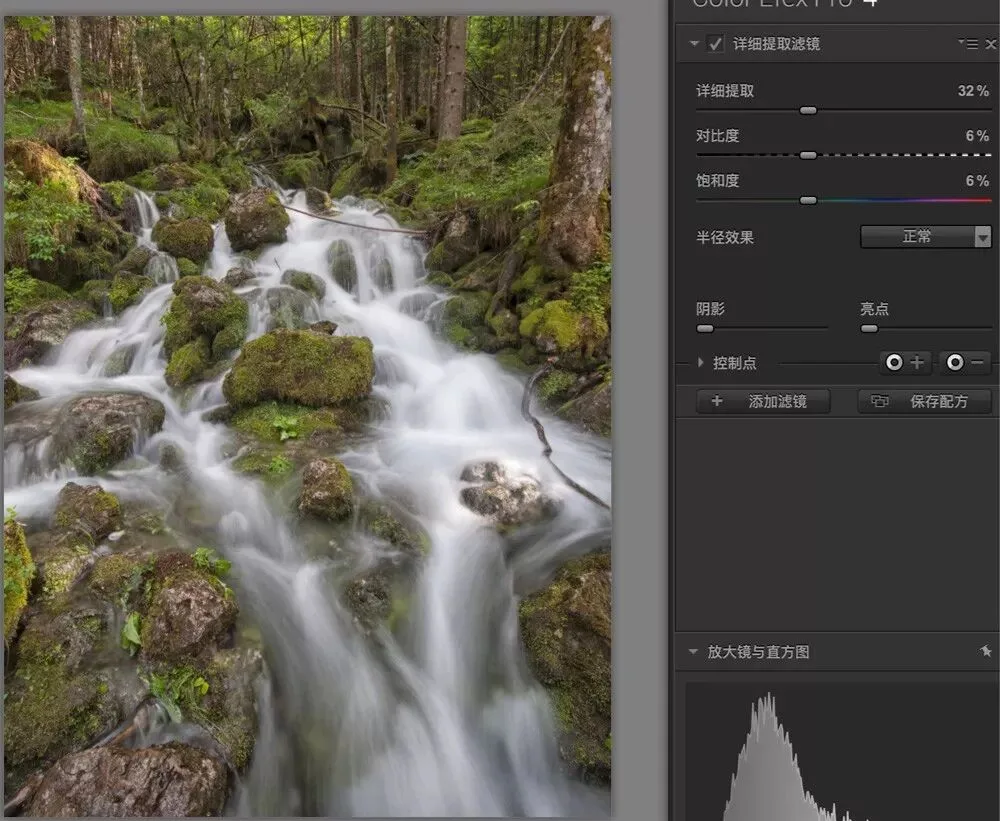1000x821 pixels.
Task: Add a negative control point
Action: pyautogui.click(x=966, y=362)
